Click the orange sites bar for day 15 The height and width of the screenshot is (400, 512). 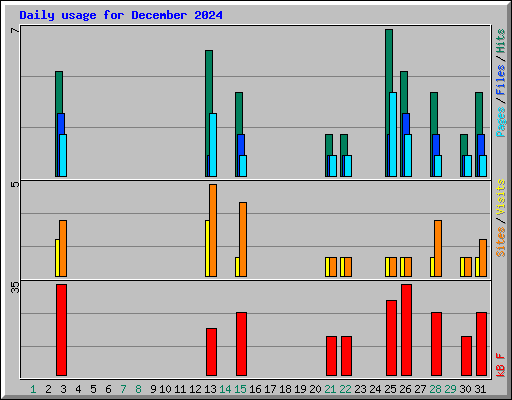coord(243,239)
